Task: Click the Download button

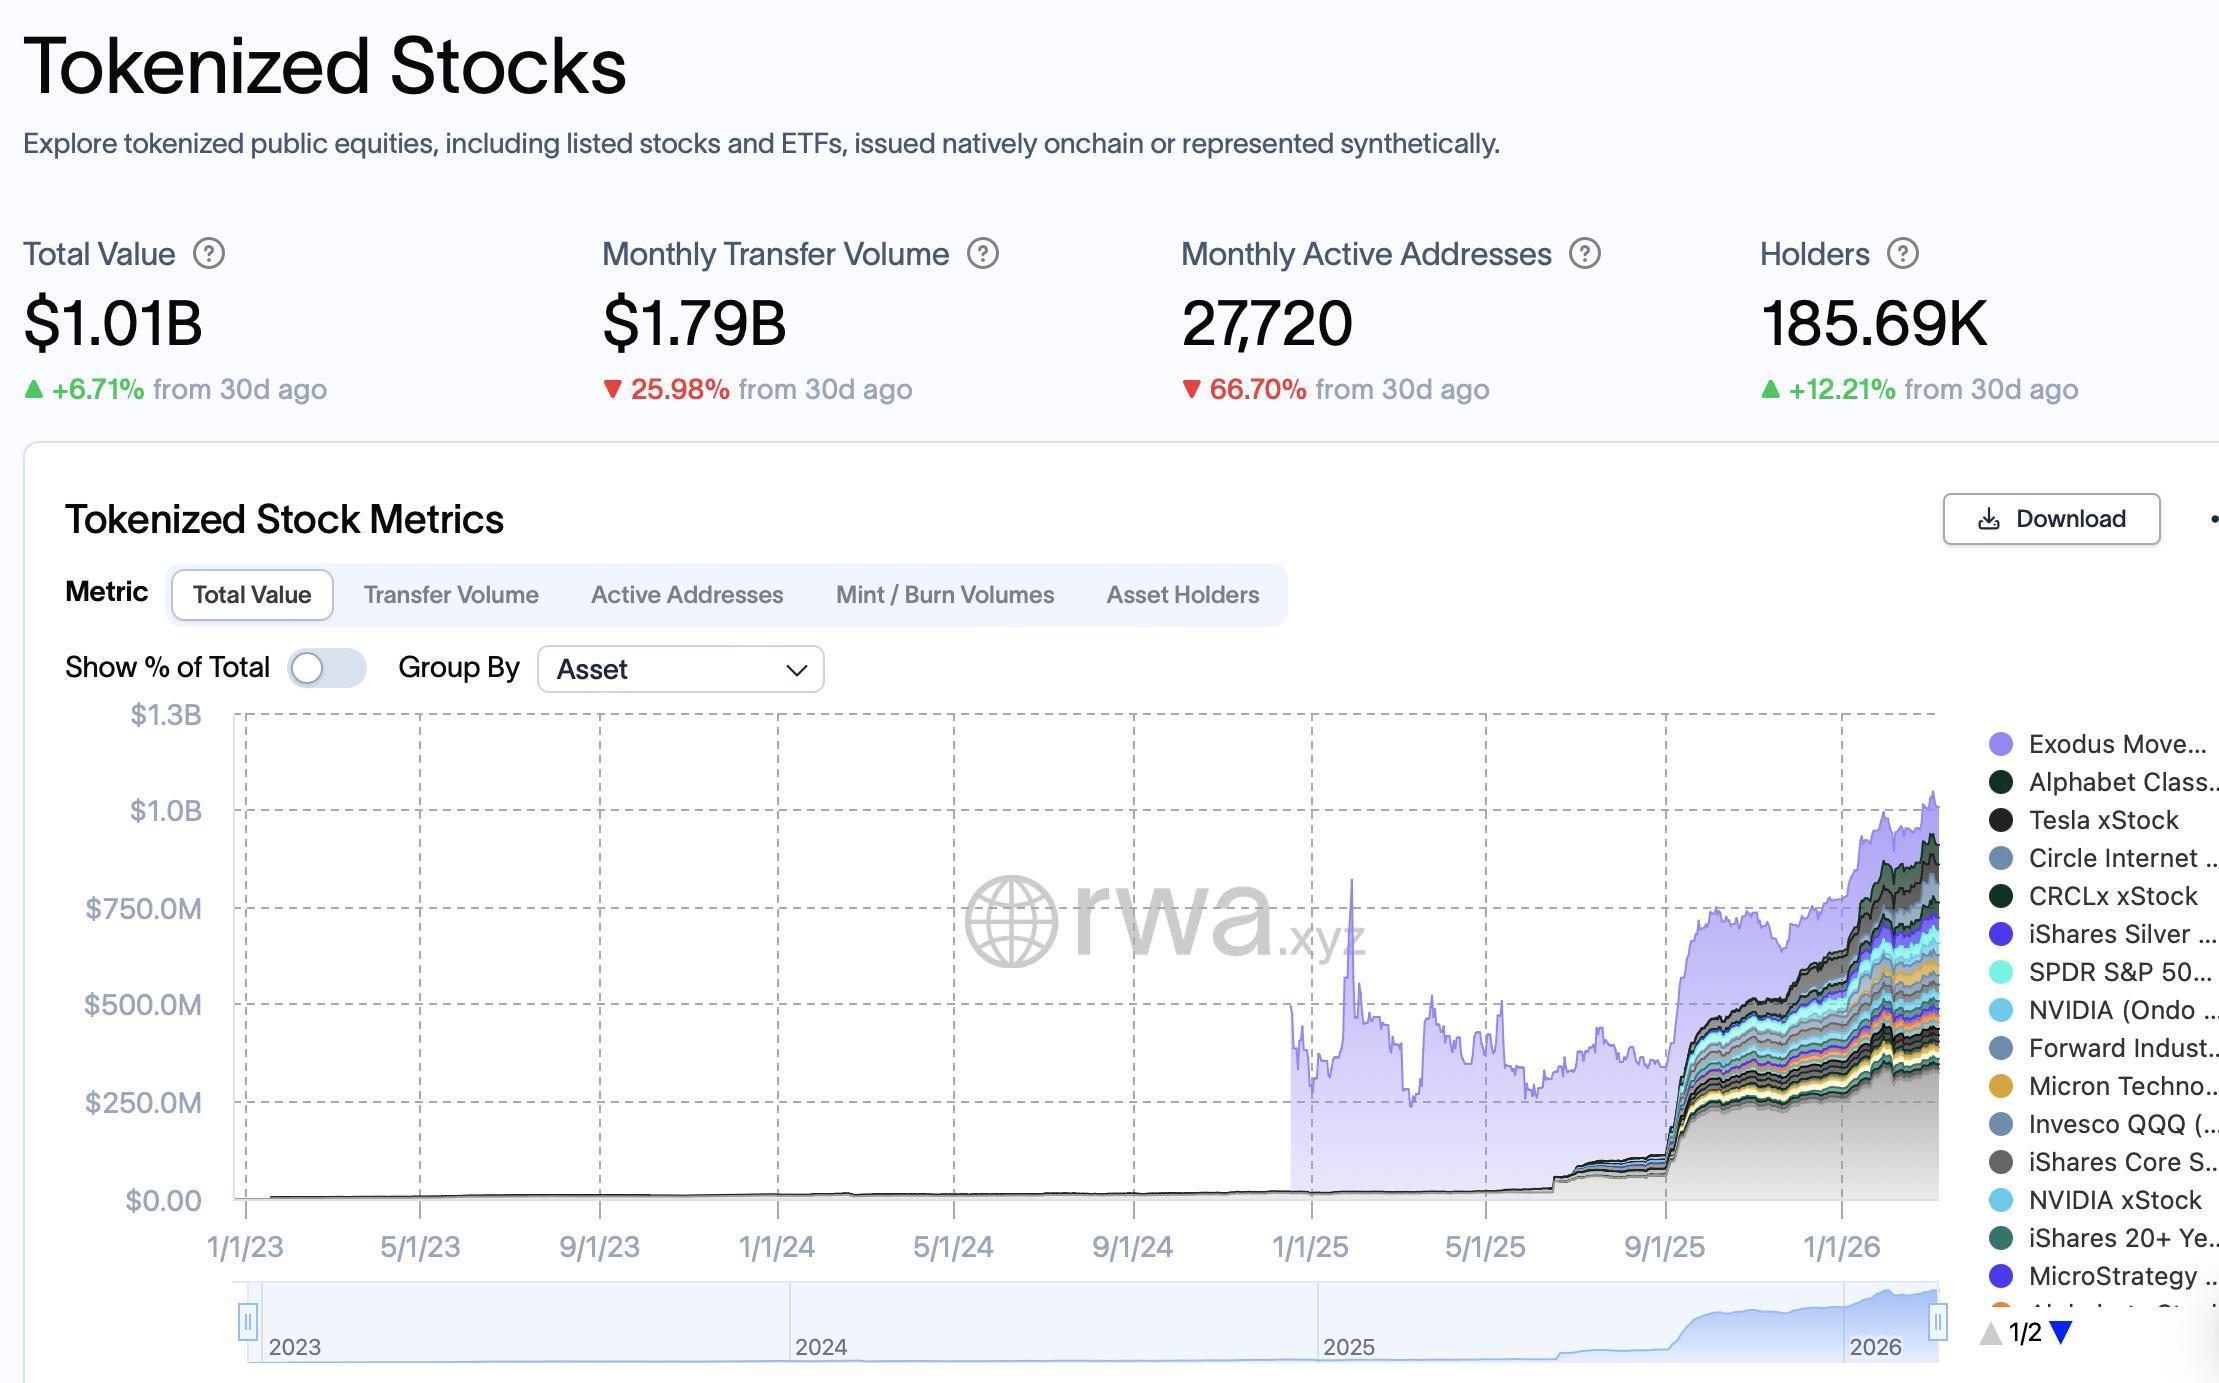Action: (2051, 518)
